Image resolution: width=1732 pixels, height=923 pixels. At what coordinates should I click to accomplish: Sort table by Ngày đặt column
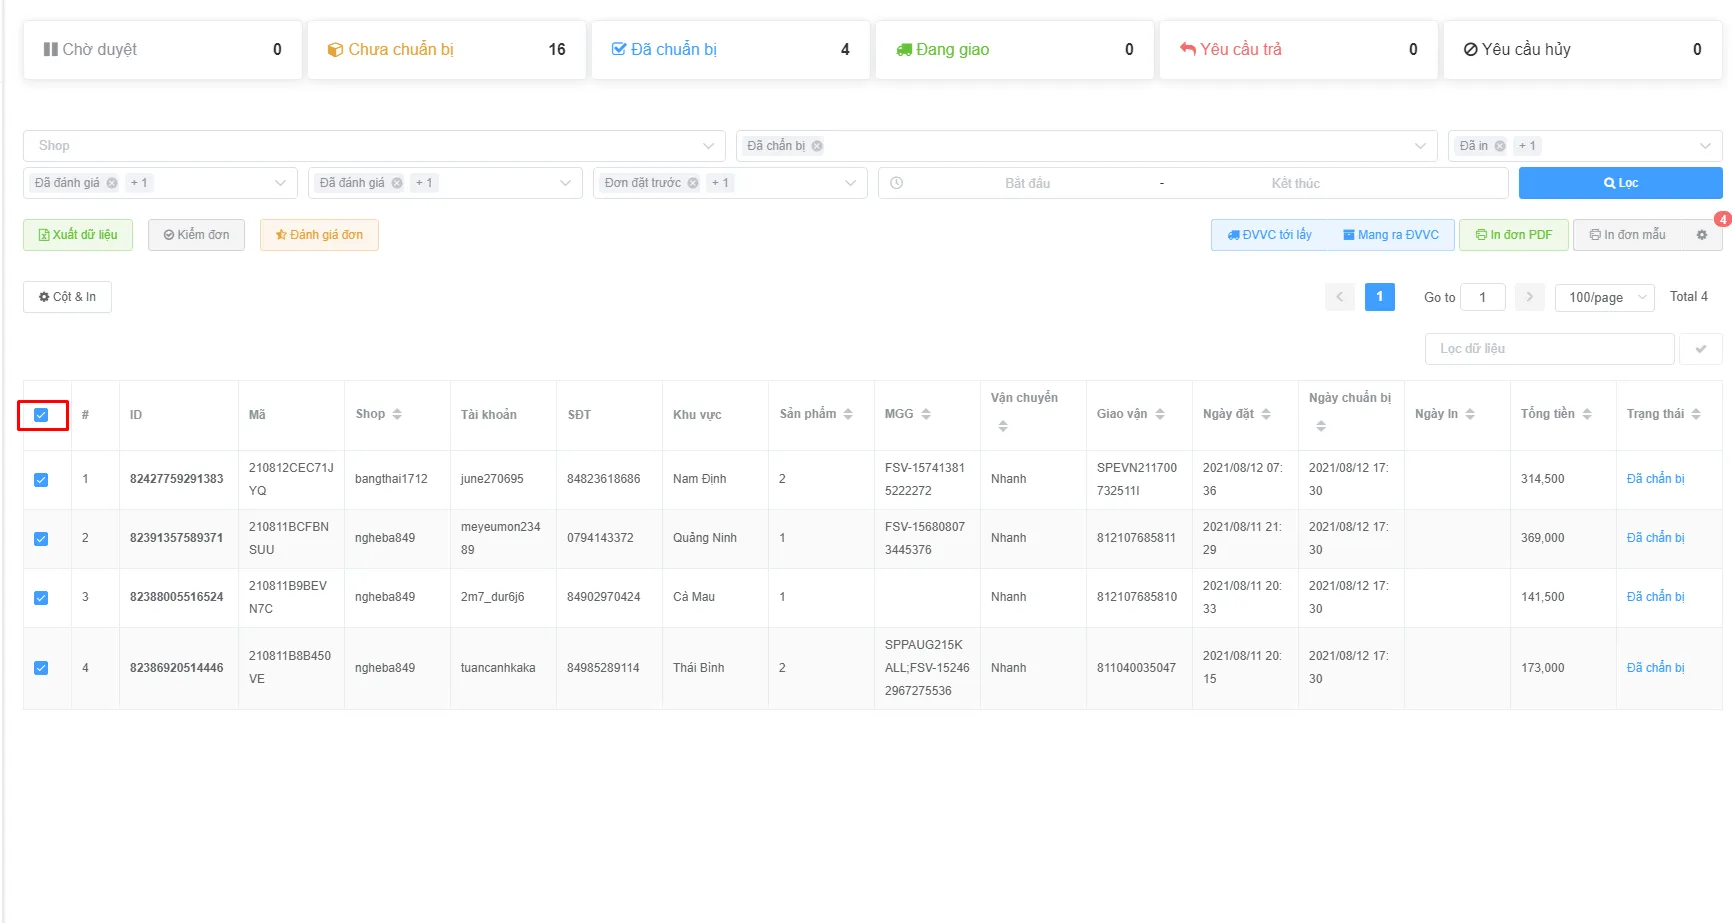pos(1266,414)
